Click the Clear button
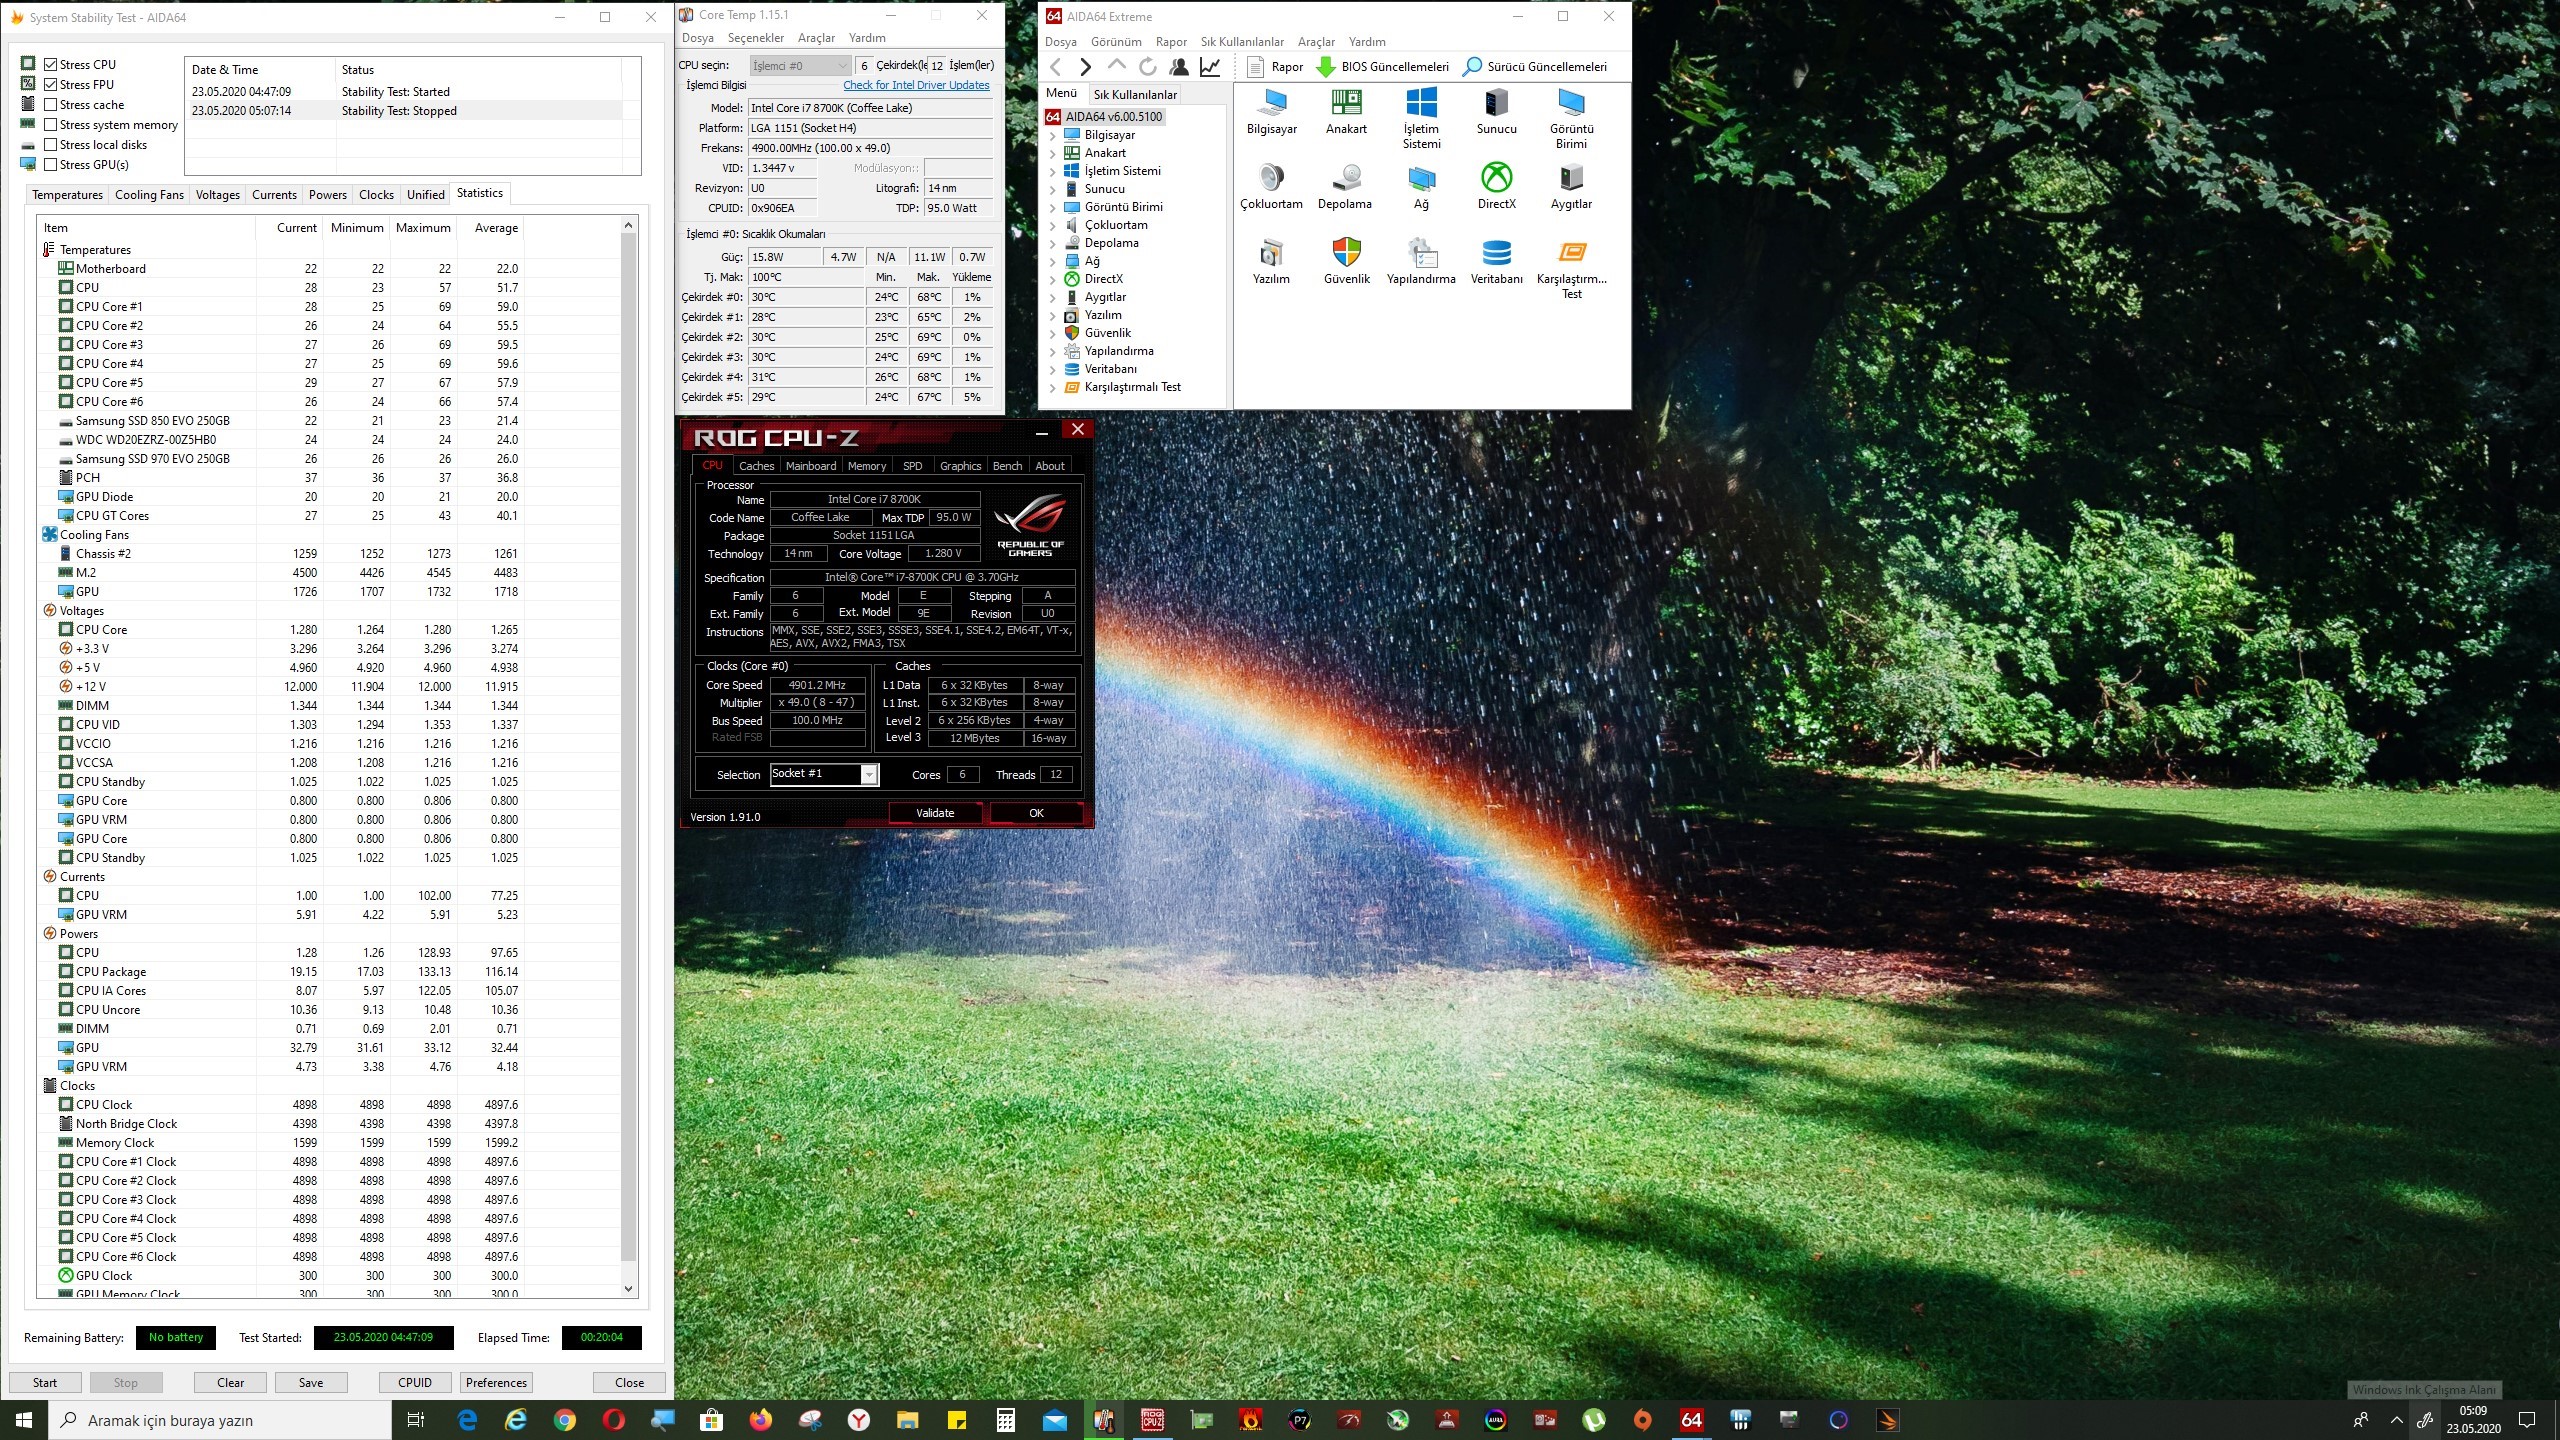Image resolution: width=2560 pixels, height=1440 pixels. pos(230,1382)
